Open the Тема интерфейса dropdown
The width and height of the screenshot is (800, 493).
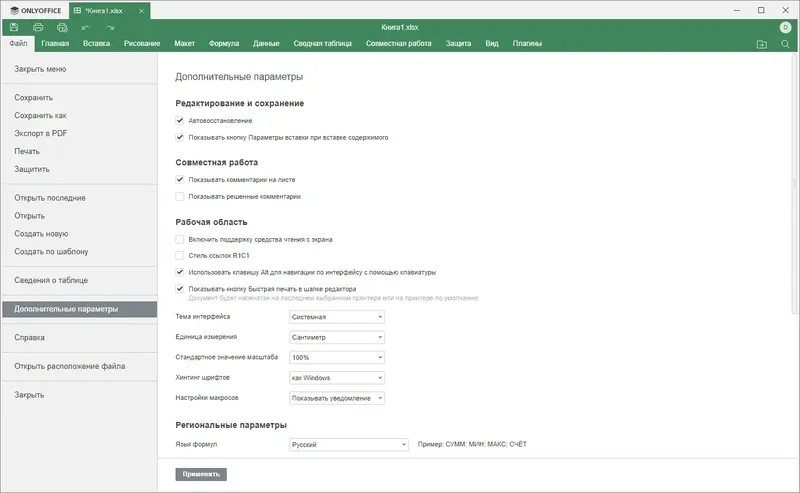(x=337, y=317)
